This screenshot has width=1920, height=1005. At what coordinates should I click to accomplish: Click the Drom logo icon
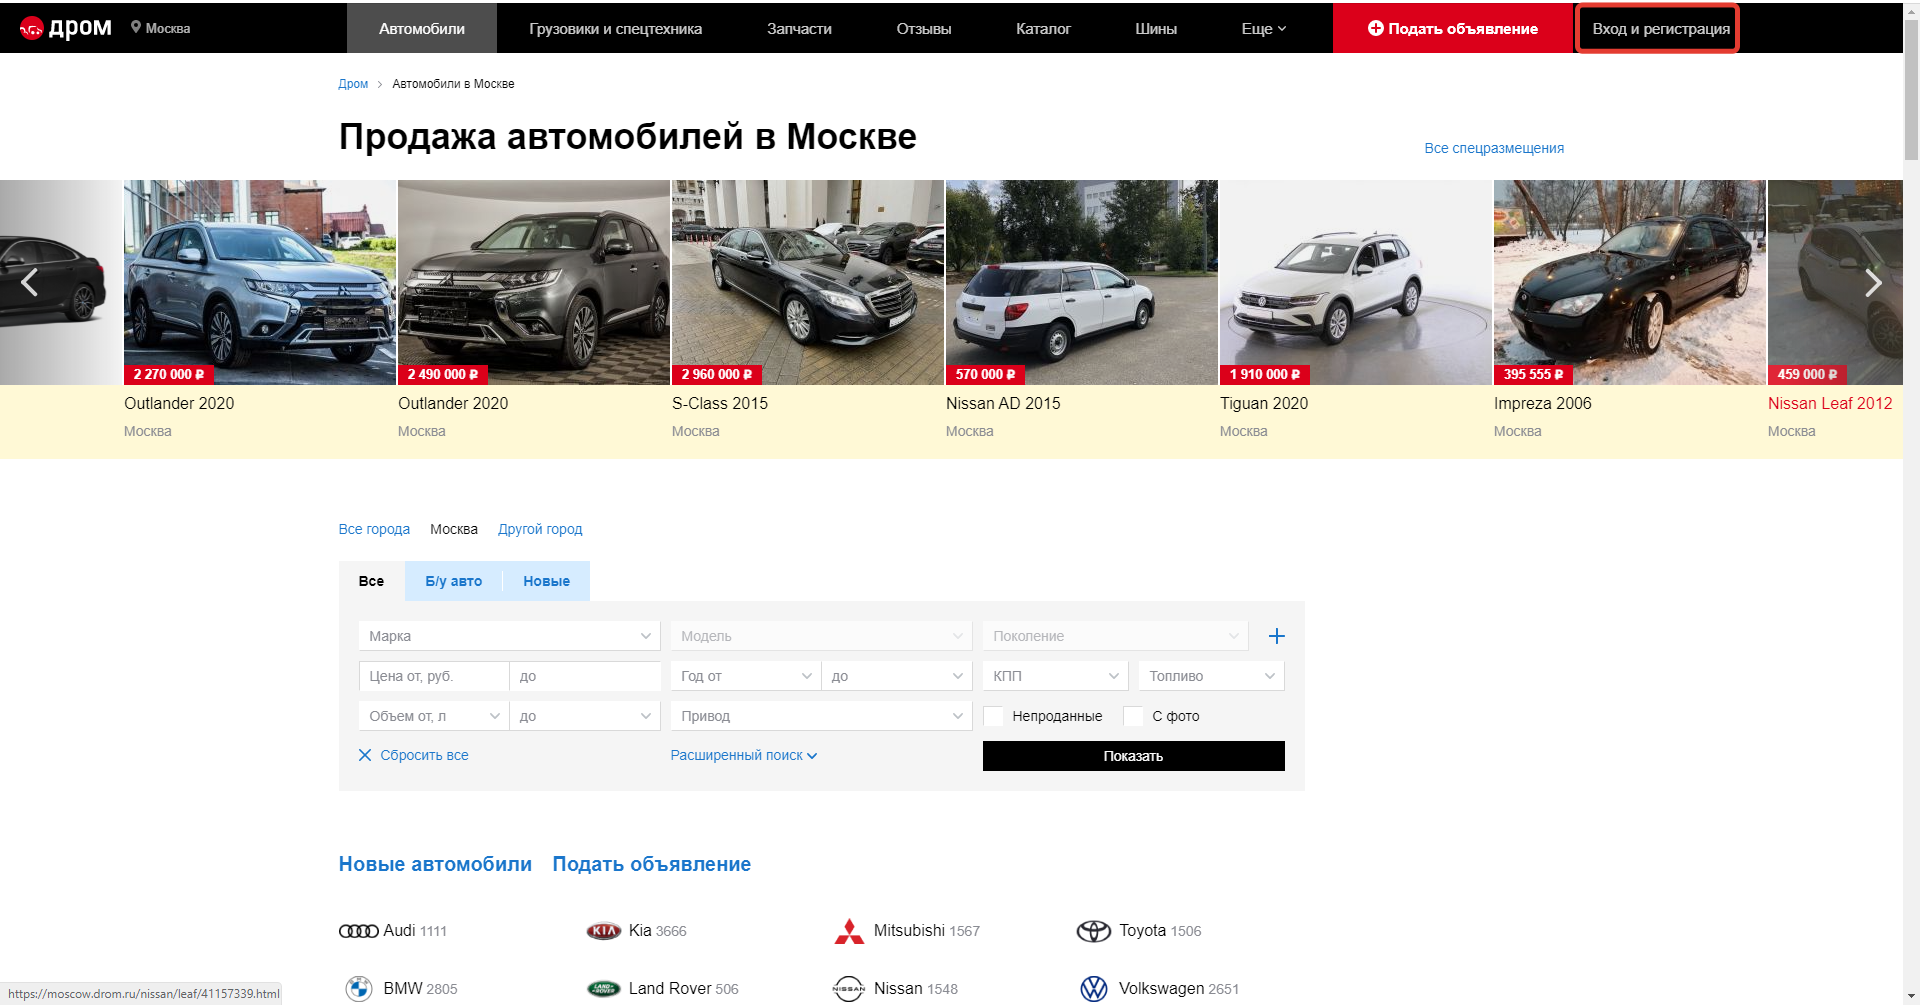32,29
